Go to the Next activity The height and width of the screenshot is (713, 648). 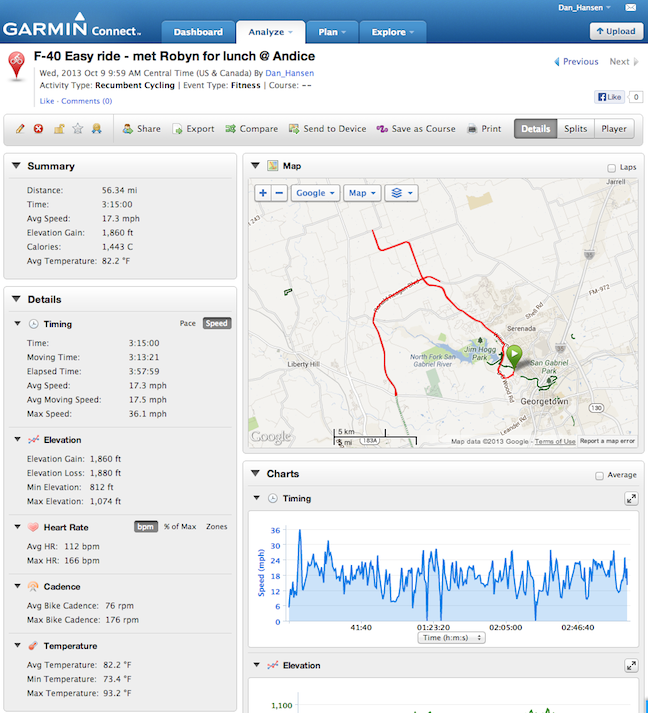click(x=623, y=61)
